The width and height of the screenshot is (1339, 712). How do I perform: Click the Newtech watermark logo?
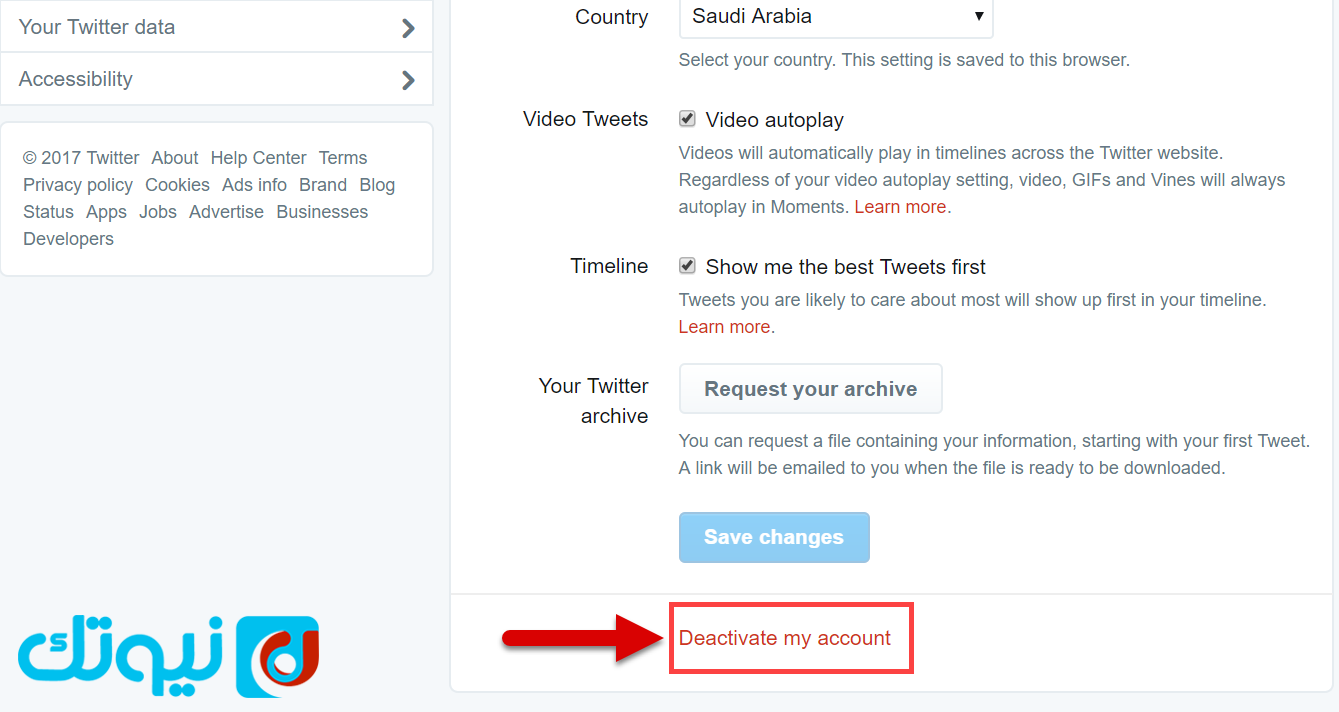pos(168,656)
